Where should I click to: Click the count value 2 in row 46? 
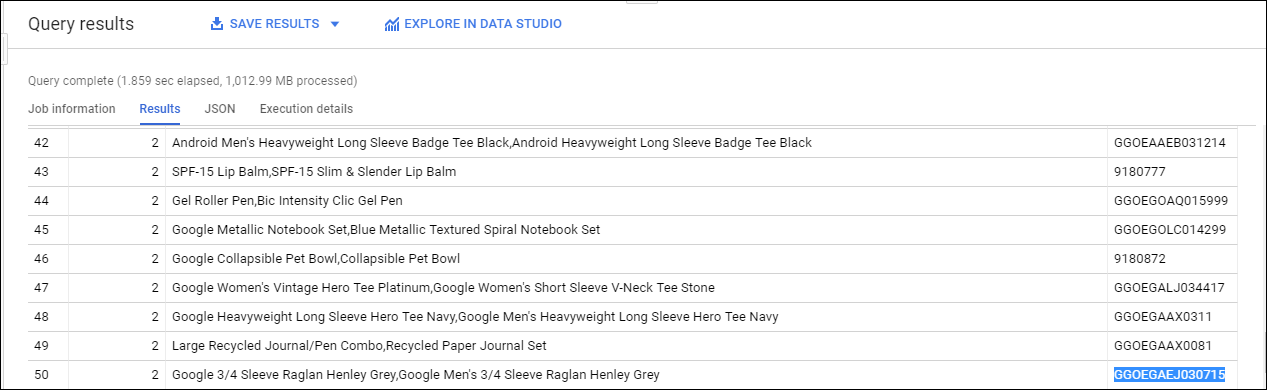155,259
